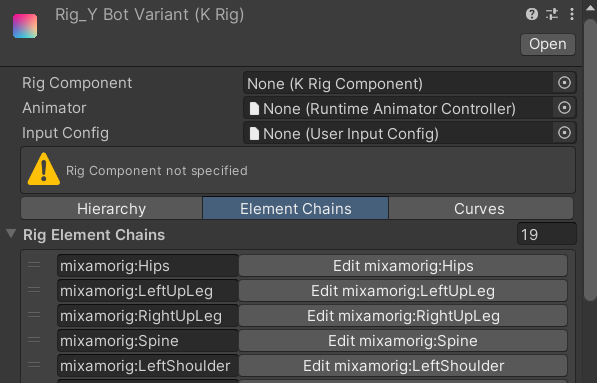This screenshot has height=383, width=597.
Task: Click the Open button
Action: [x=548, y=45]
